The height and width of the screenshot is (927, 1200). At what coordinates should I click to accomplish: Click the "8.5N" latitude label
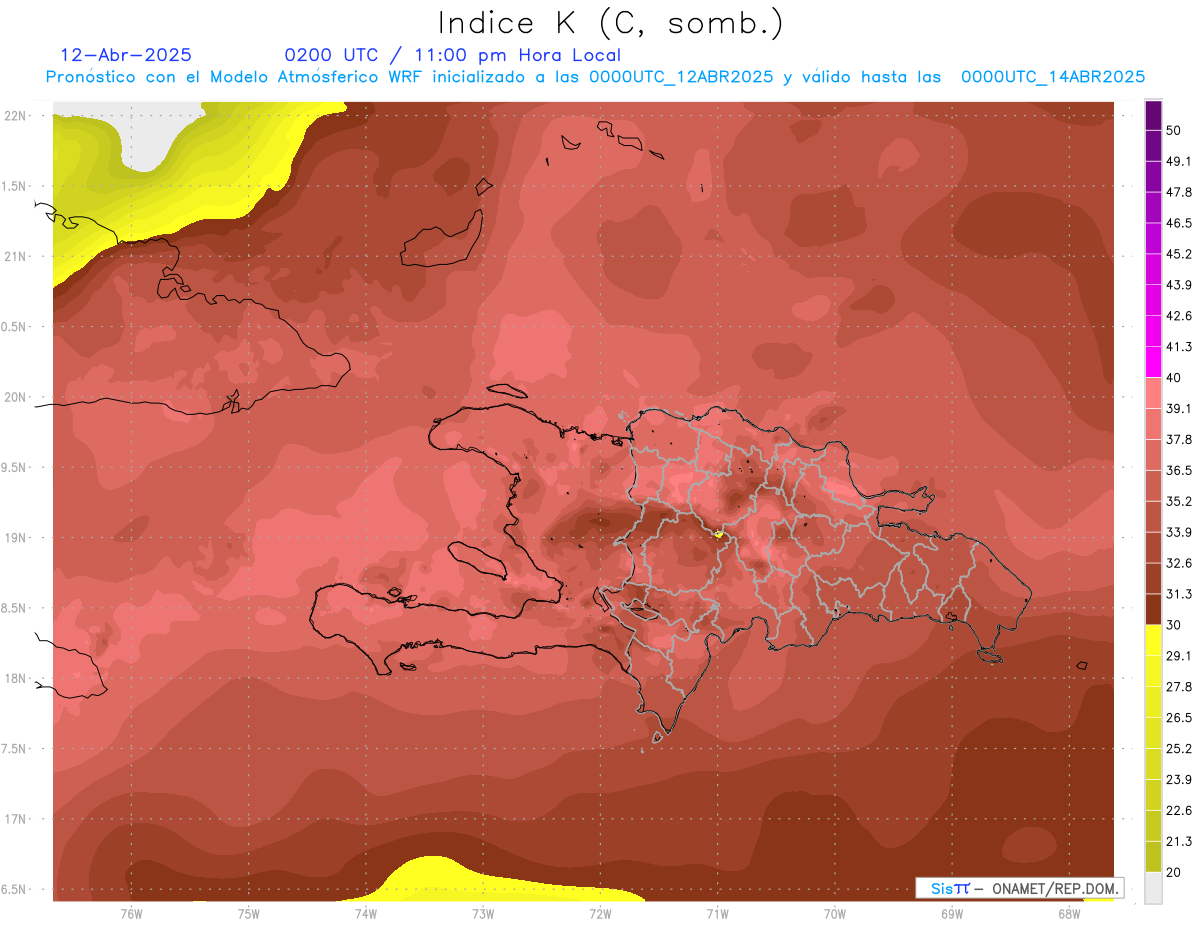click(x=15, y=608)
